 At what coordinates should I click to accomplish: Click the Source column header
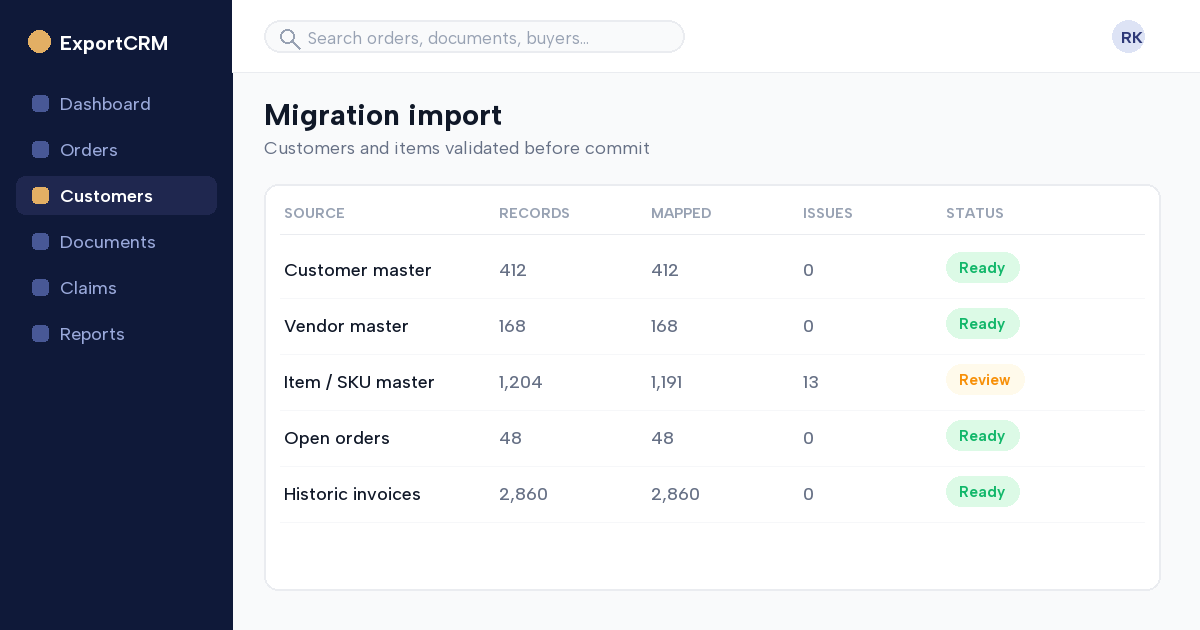coord(314,213)
